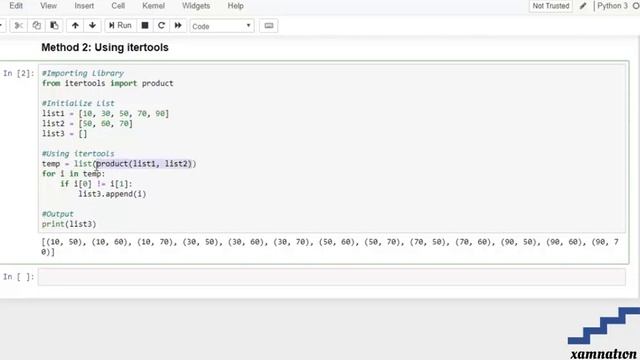The width and height of the screenshot is (640, 360).
Task: Click the In [ ]: empty cell prompt
Action: [19, 277]
